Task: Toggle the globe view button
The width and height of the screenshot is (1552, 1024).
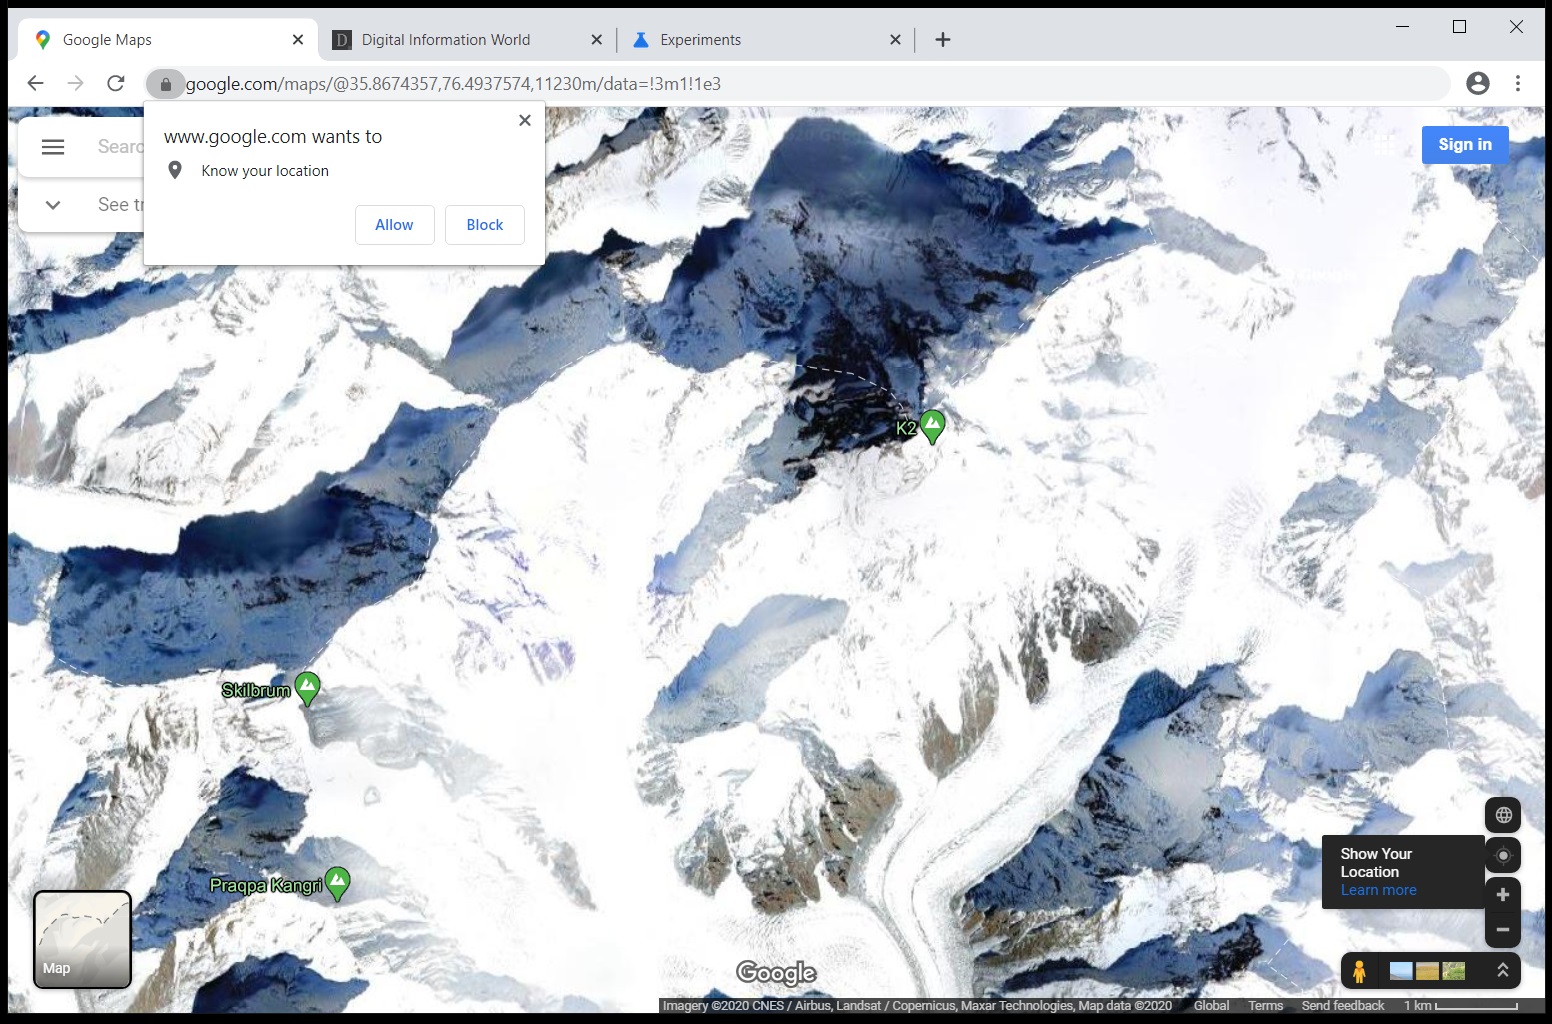Action: pos(1503,815)
